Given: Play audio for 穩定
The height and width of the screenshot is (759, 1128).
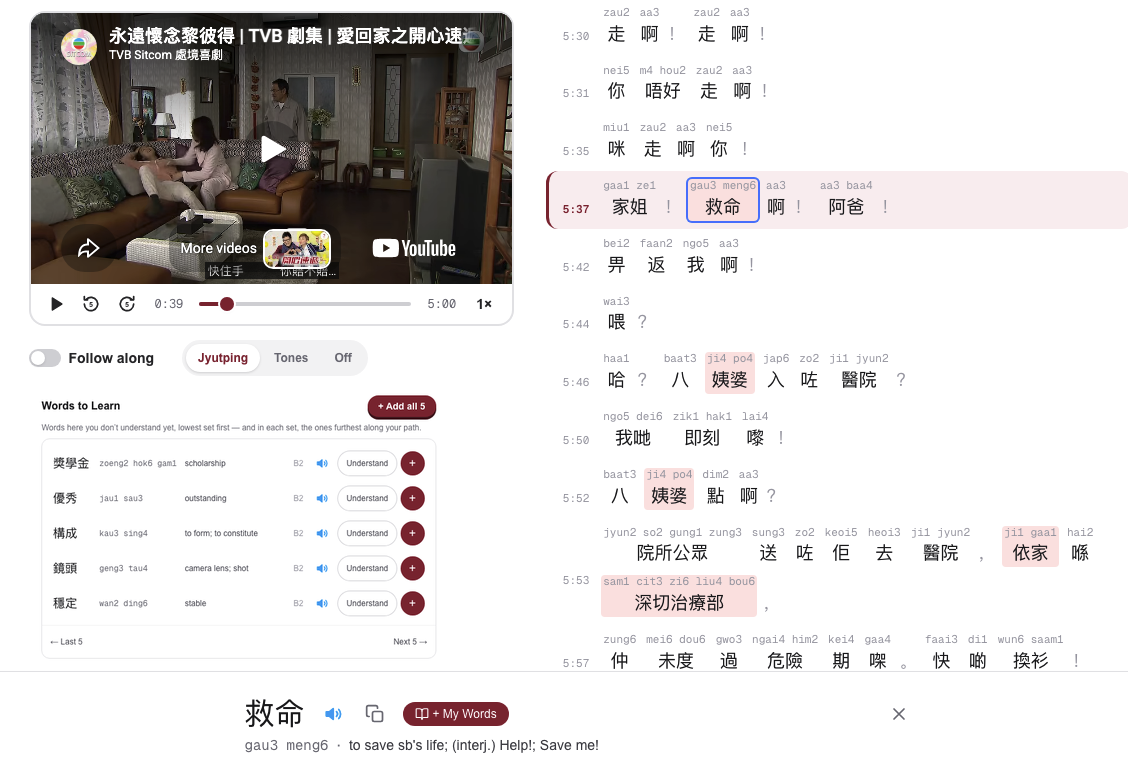Looking at the screenshot, I should pyautogui.click(x=322, y=603).
